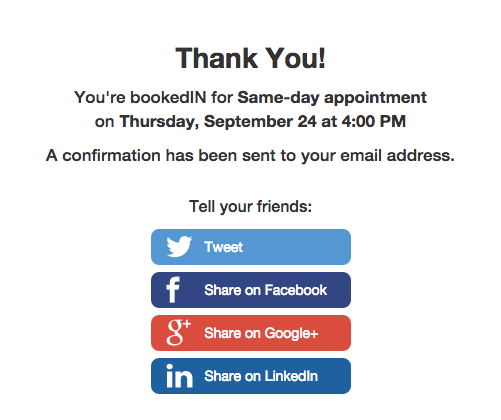Click the LinkedIn 'in' logo icon
Image resolution: width=501 pixels, height=420 pixels.
tap(179, 376)
